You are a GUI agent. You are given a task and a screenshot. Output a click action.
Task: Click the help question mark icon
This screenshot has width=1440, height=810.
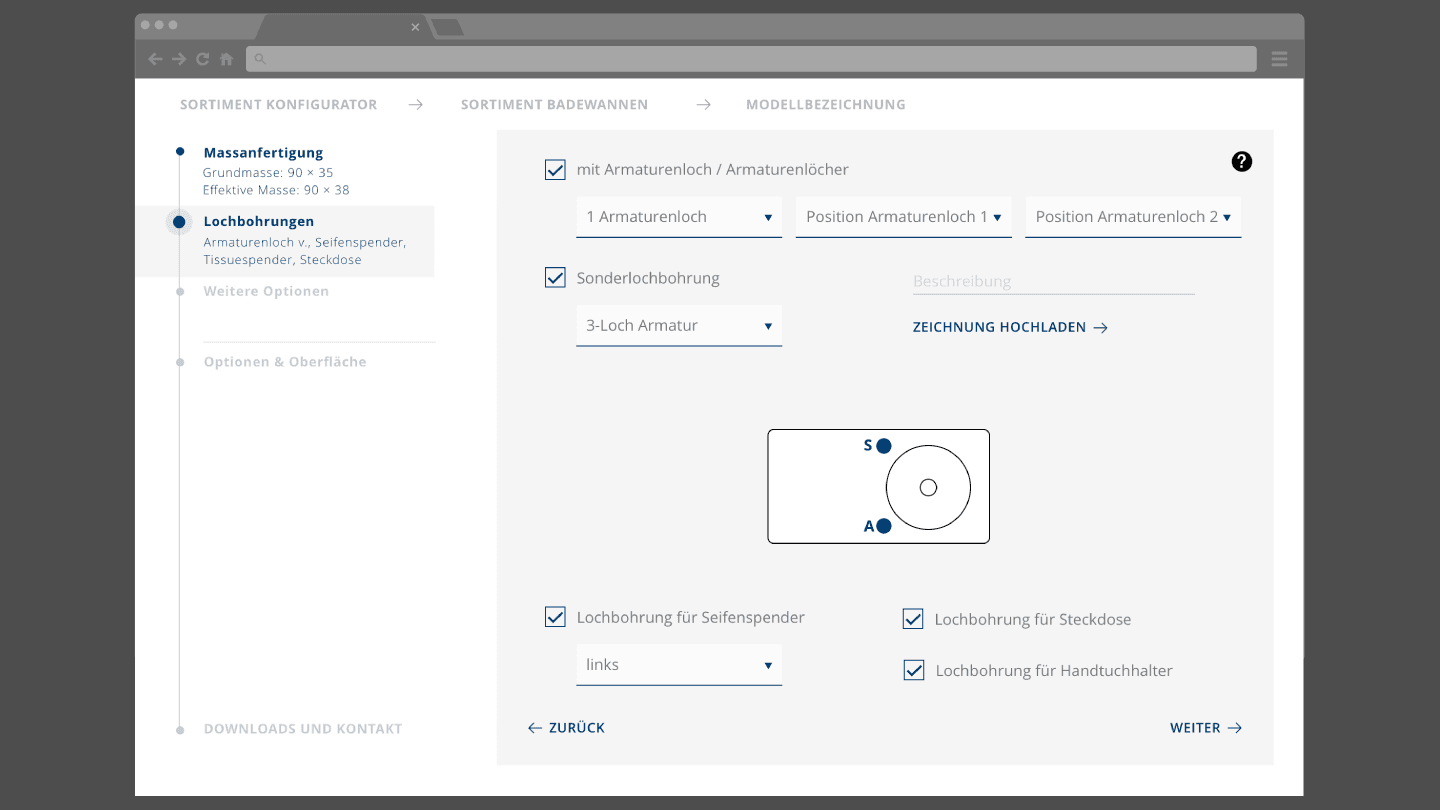point(1241,161)
